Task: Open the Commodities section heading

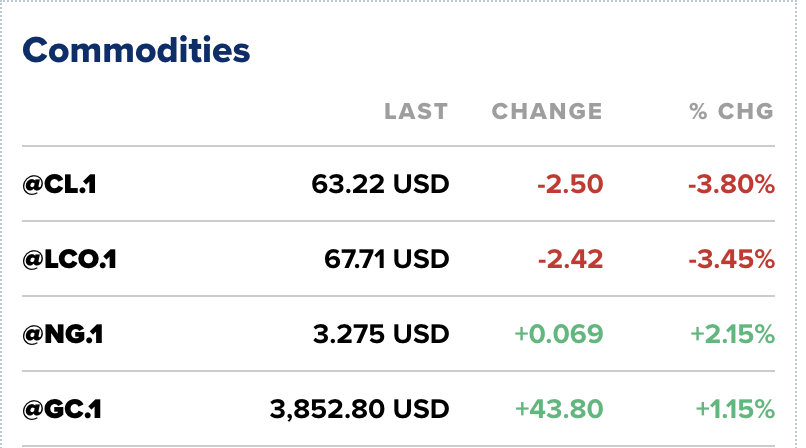Action: (x=136, y=49)
